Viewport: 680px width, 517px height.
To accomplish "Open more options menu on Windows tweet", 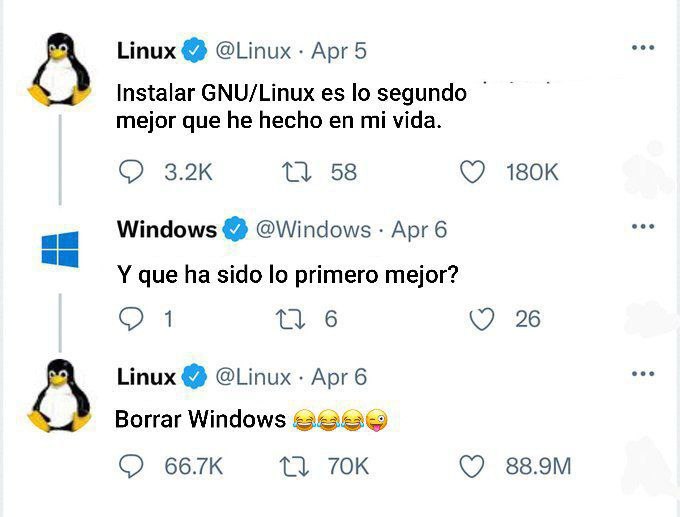I will click(643, 226).
